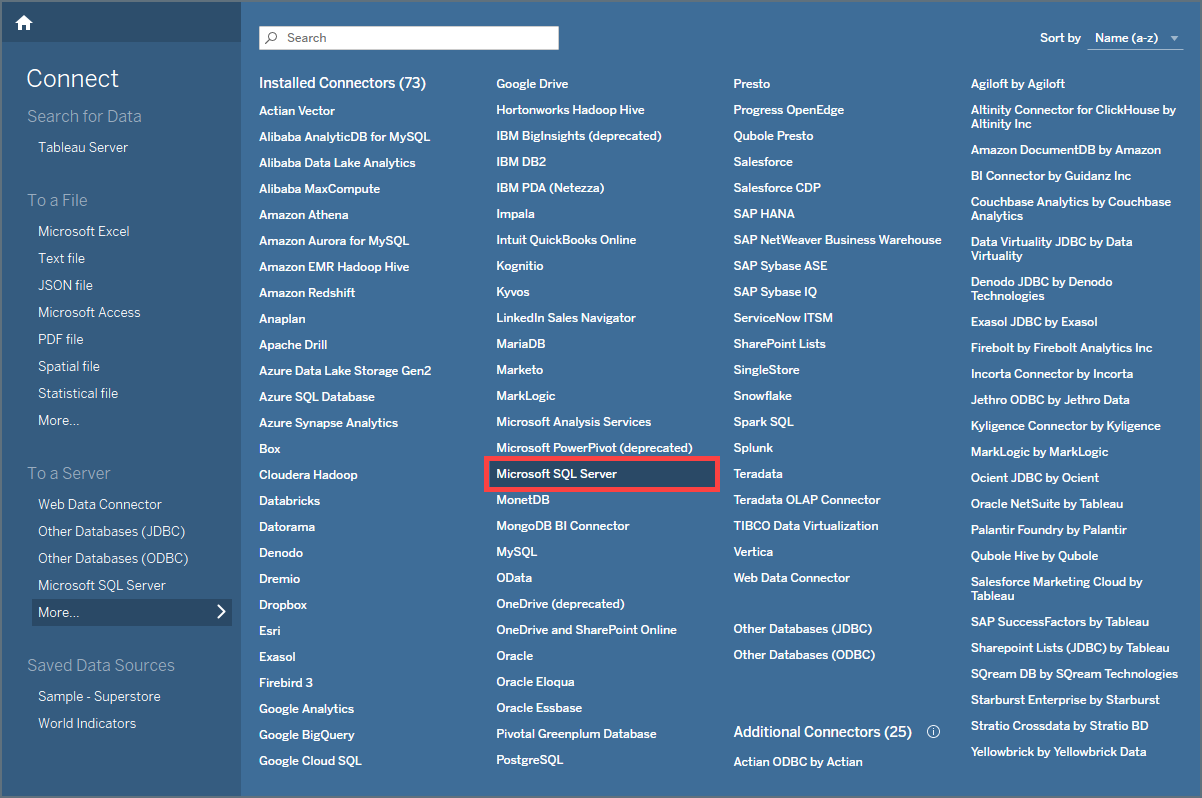This screenshot has height=798, width=1202.
Task: Click the home icon in the top-left corner
Action: (23, 21)
